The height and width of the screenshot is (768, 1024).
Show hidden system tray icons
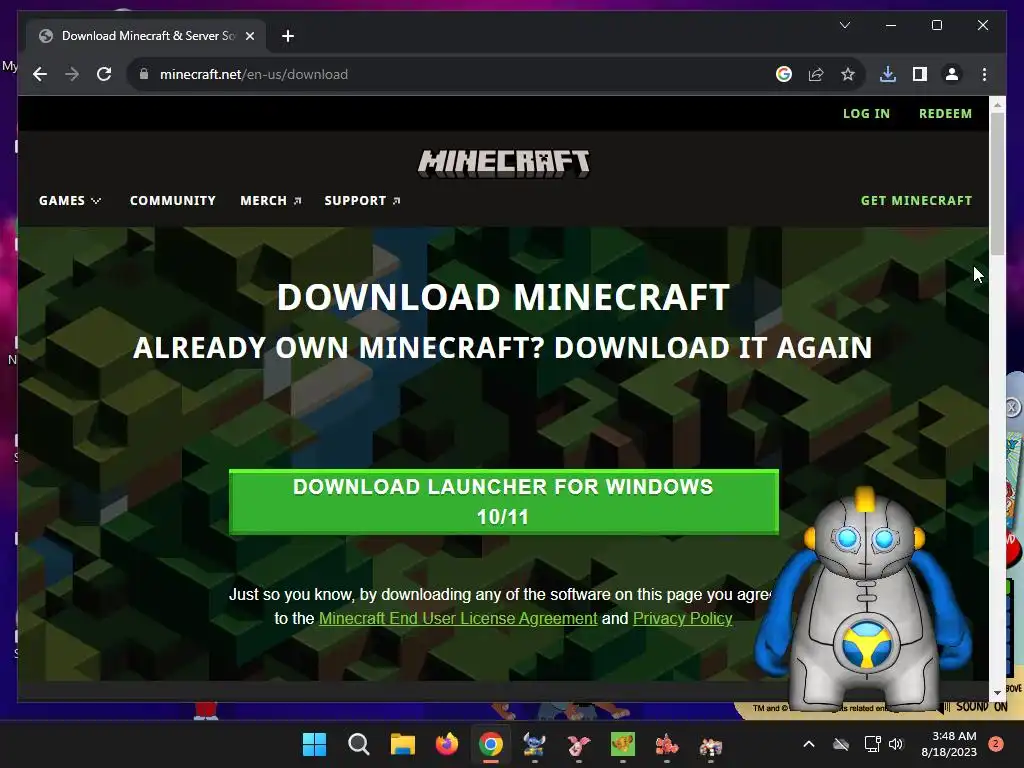click(x=808, y=744)
